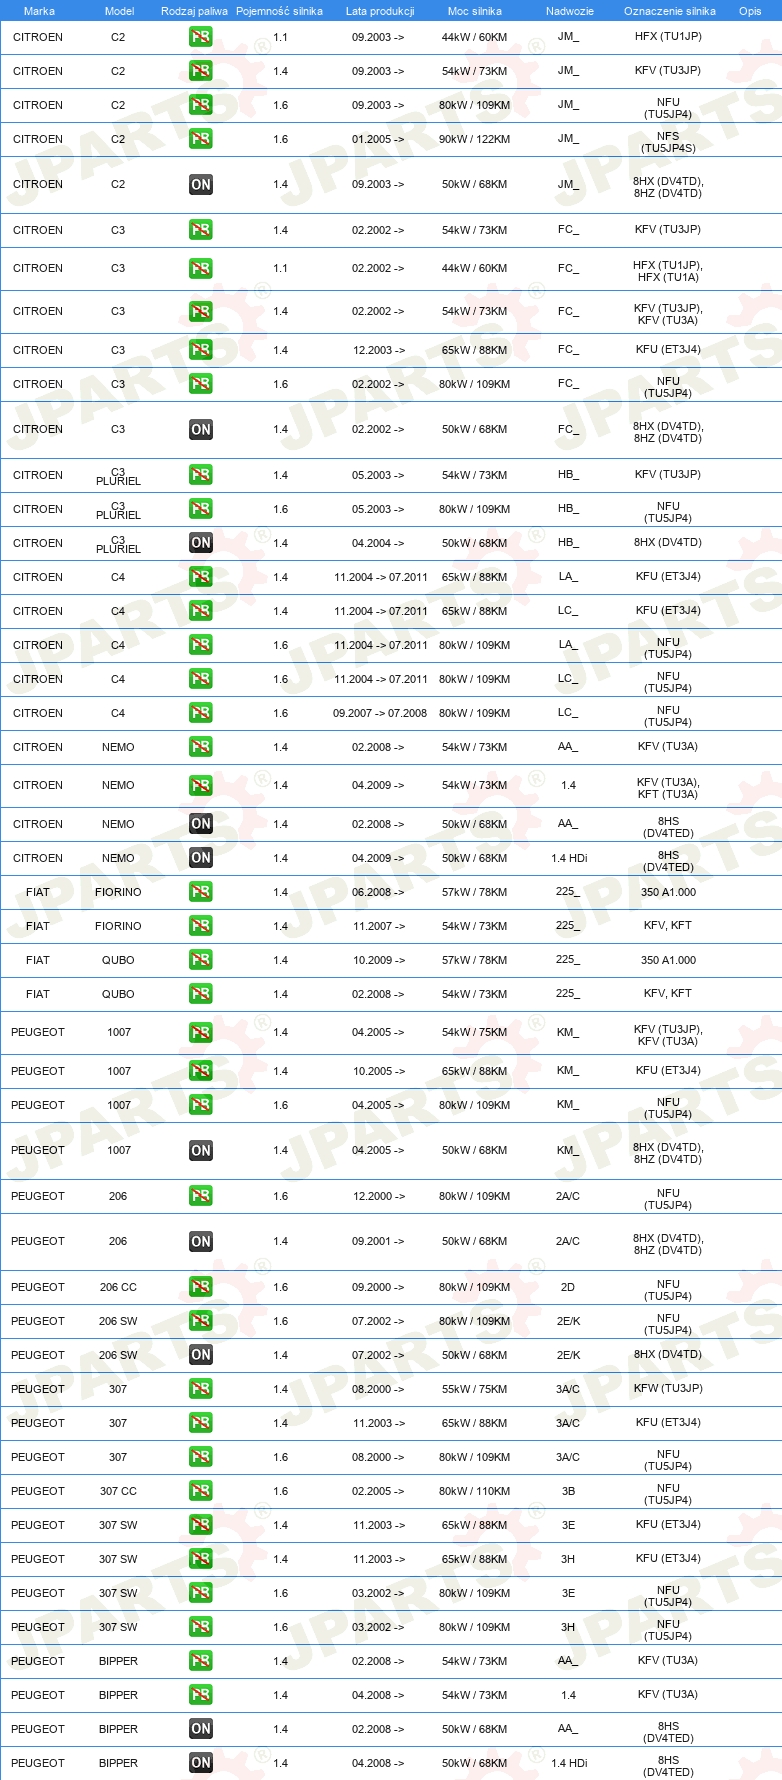782x1780 pixels.
Task: Click PB icon in Peugeot Bipper 04.2008 row
Action: pos(201,1695)
